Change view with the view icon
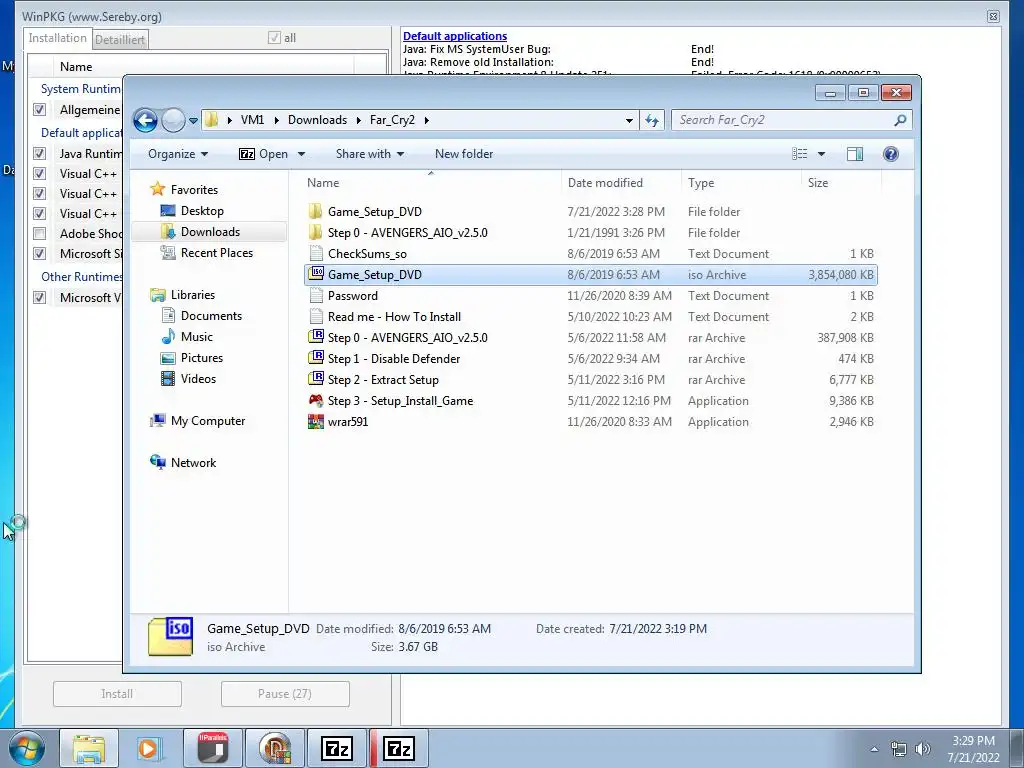Screen dimensions: 1024x768 point(799,154)
